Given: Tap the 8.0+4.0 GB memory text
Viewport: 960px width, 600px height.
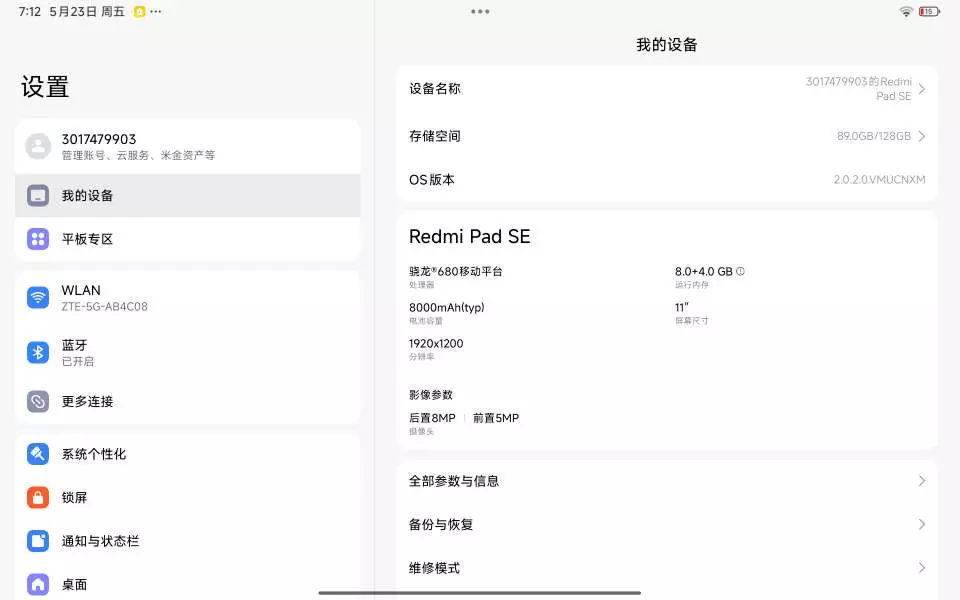Looking at the screenshot, I should pos(703,271).
